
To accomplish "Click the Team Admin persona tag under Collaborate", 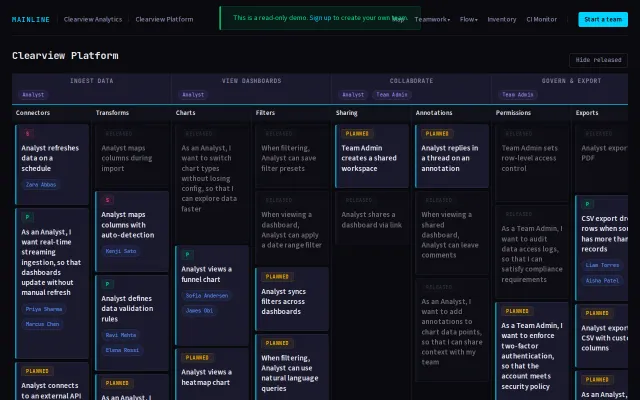I will point(392,95).
